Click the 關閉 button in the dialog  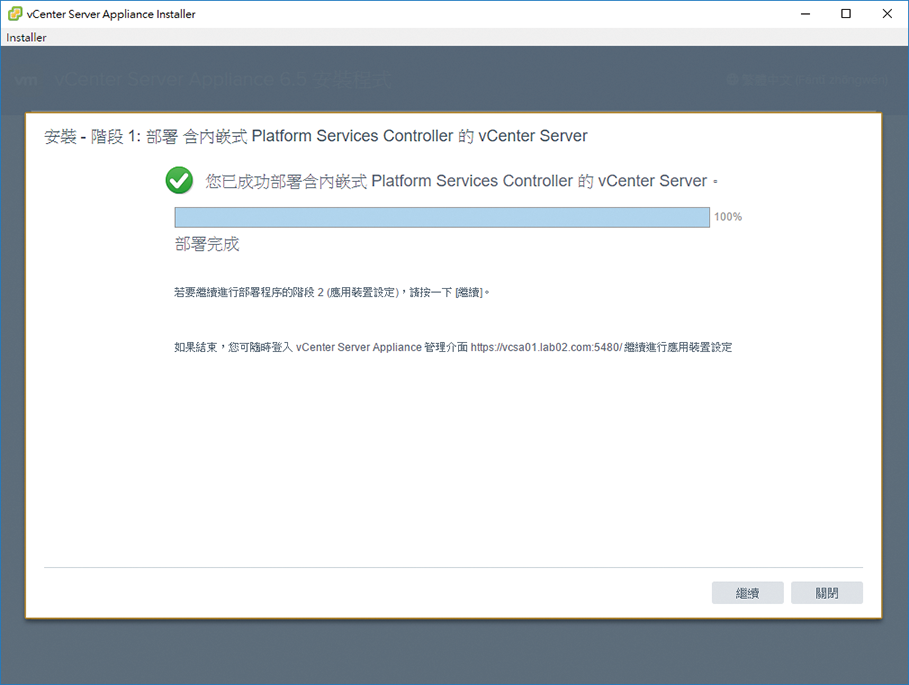(827, 593)
